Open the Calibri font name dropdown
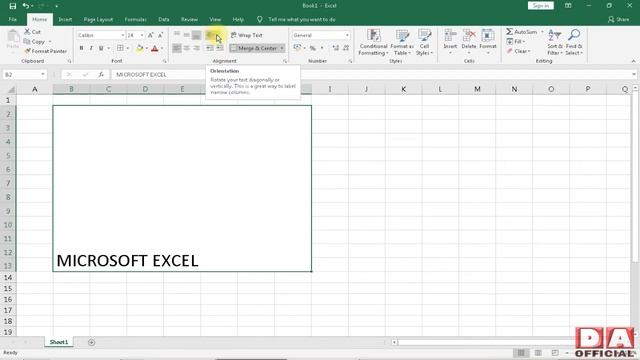This screenshot has width=640, height=360. tap(122, 36)
